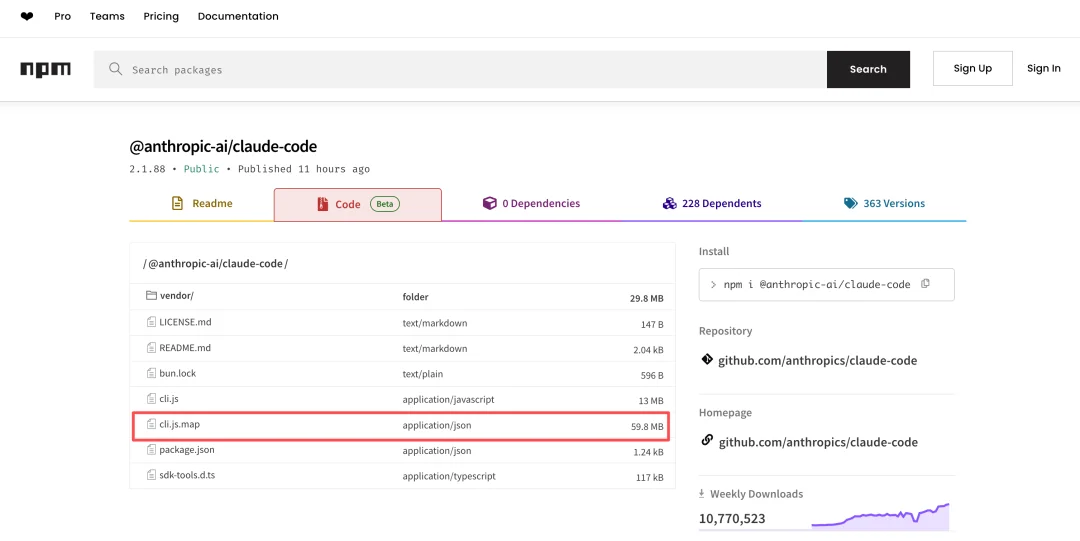The height and width of the screenshot is (541, 1080).
Task: Open github.com/anthropics/claude-code repository link
Action: point(817,360)
